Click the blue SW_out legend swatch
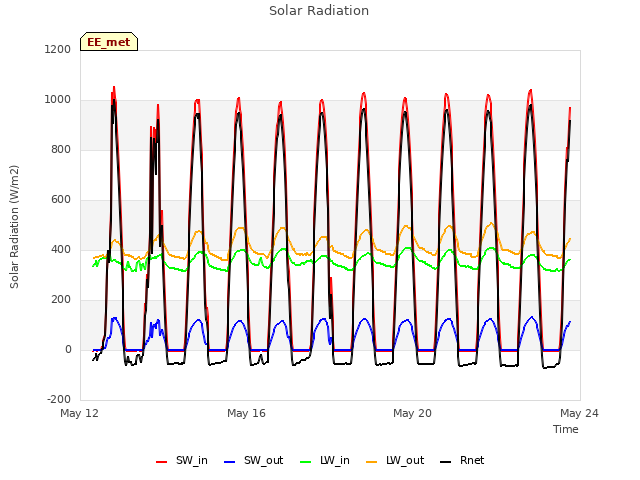The height and width of the screenshot is (480, 640). pyautogui.click(x=230, y=462)
